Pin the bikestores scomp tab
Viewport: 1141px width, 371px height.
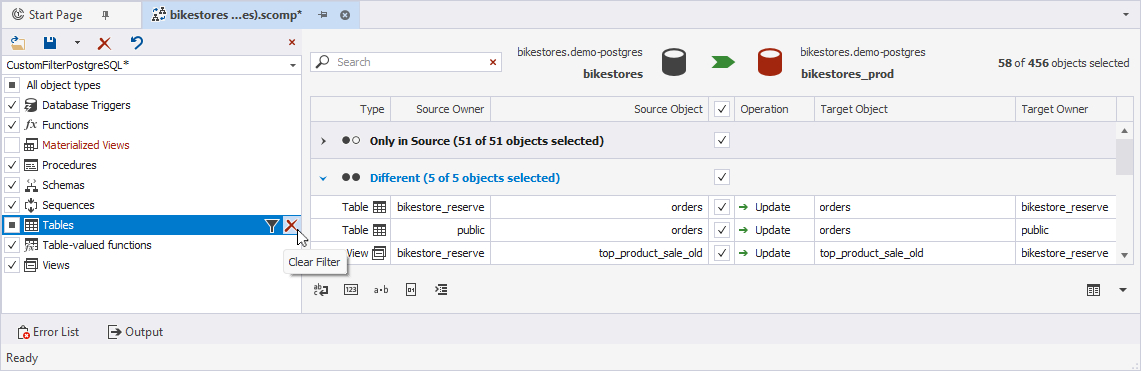point(321,15)
